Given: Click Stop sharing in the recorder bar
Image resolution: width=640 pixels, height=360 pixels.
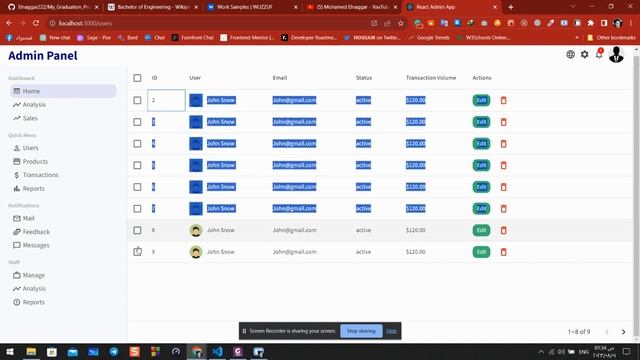Looking at the screenshot, I should tap(361, 331).
